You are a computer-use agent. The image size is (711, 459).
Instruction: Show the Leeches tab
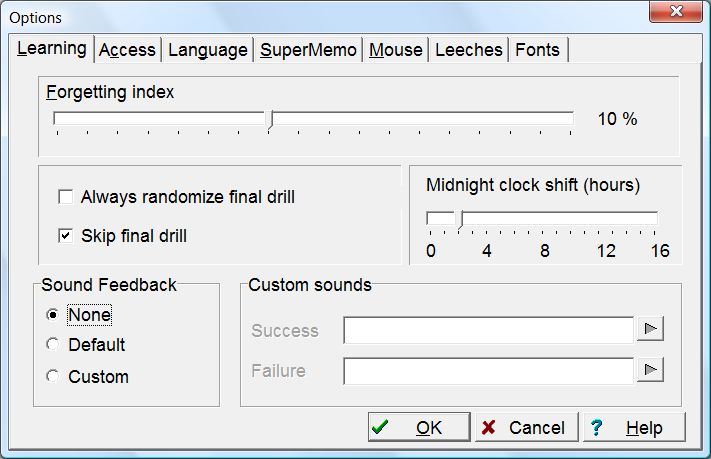[x=469, y=49]
